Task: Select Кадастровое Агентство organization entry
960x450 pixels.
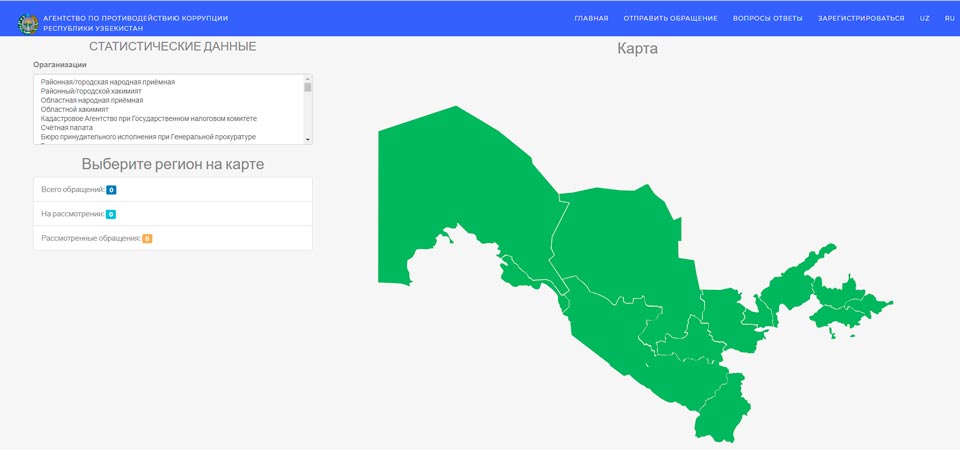Action: tap(148, 118)
